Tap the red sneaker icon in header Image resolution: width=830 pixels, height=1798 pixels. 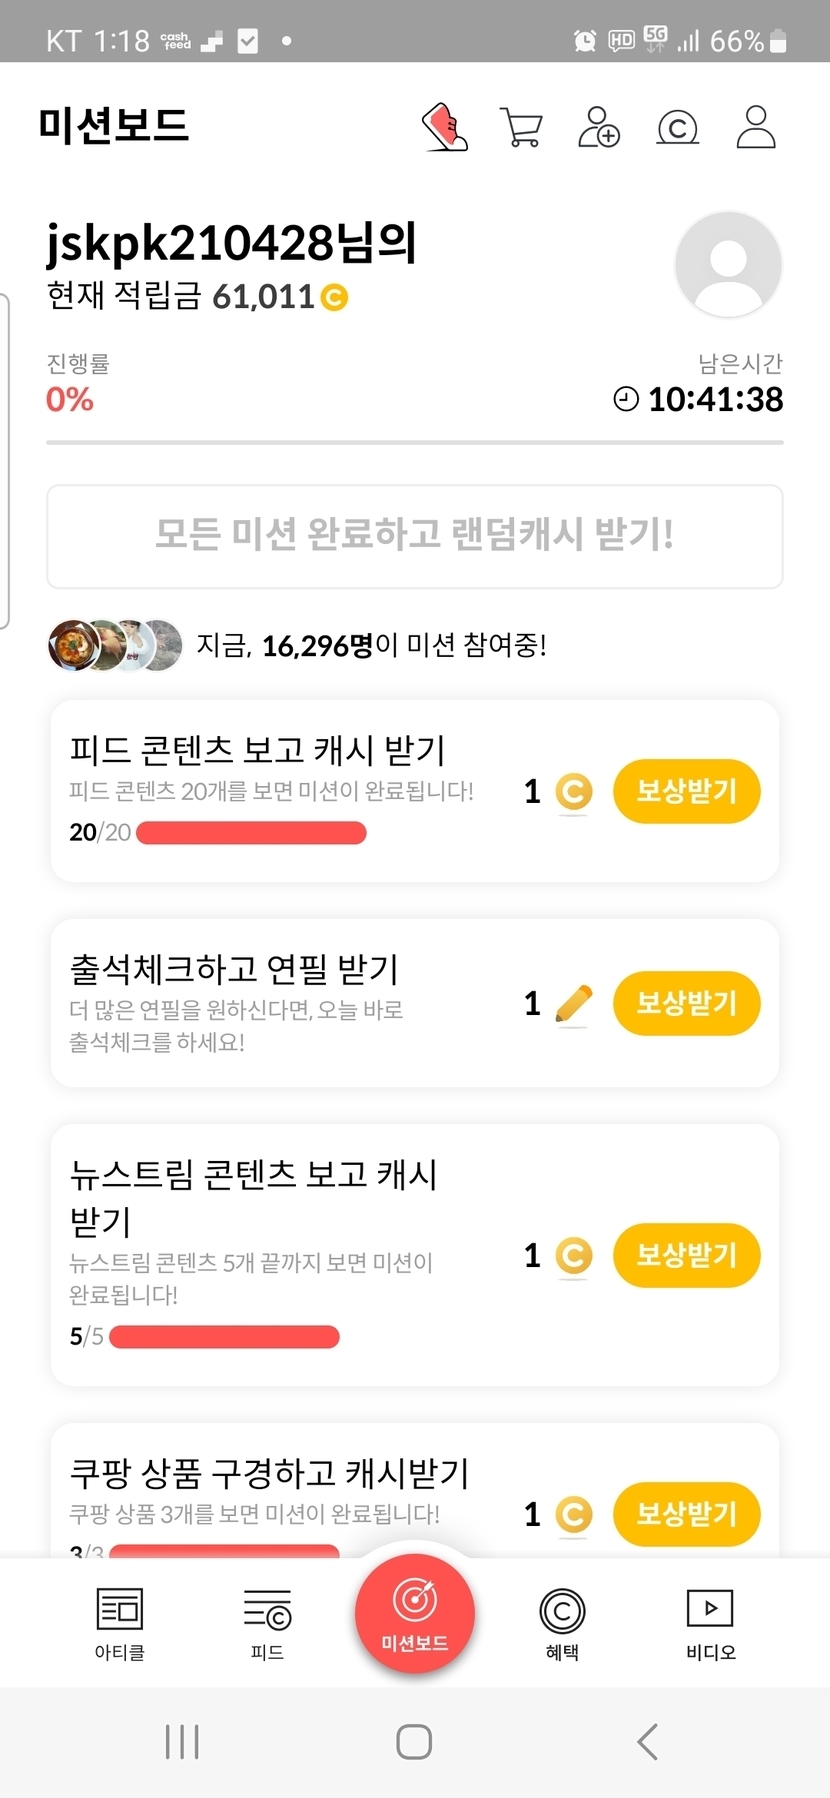tap(445, 127)
